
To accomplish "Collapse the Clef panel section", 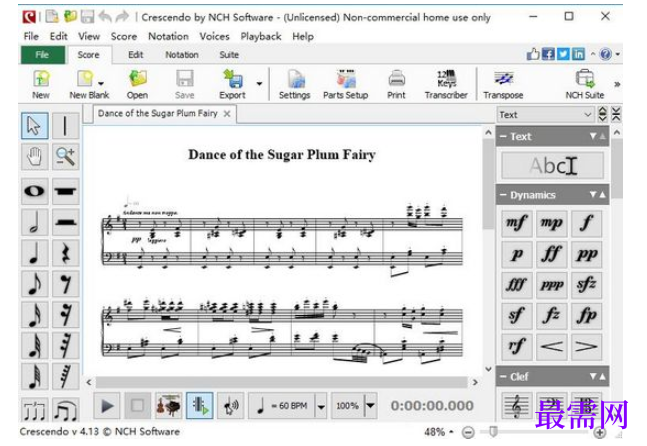I will [x=503, y=377].
